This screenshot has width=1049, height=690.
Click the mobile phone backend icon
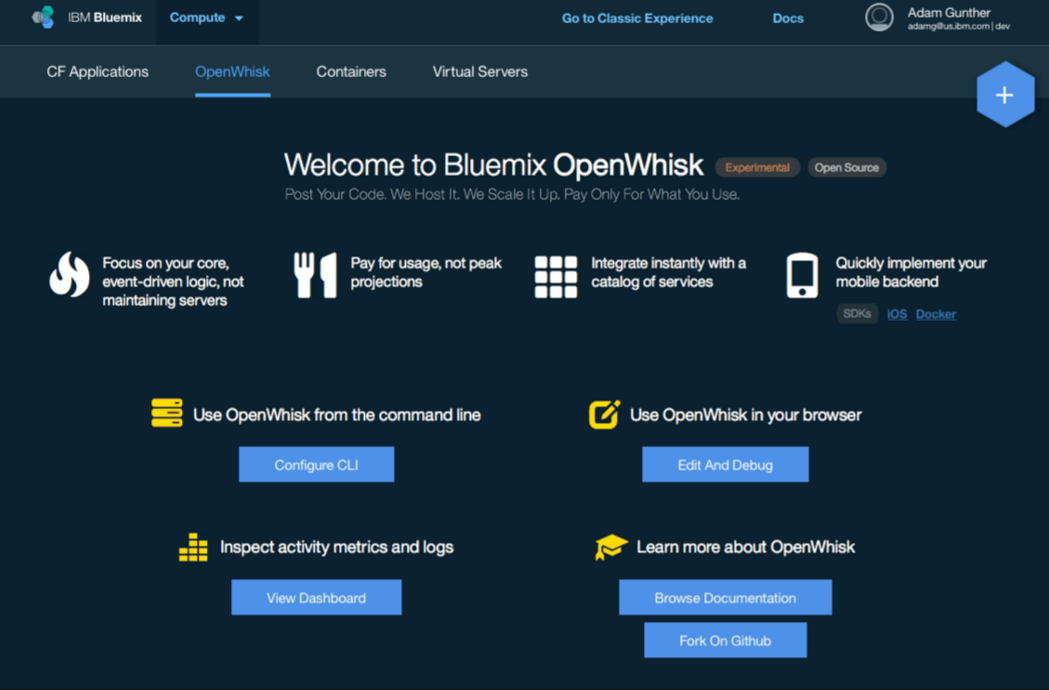[801, 275]
